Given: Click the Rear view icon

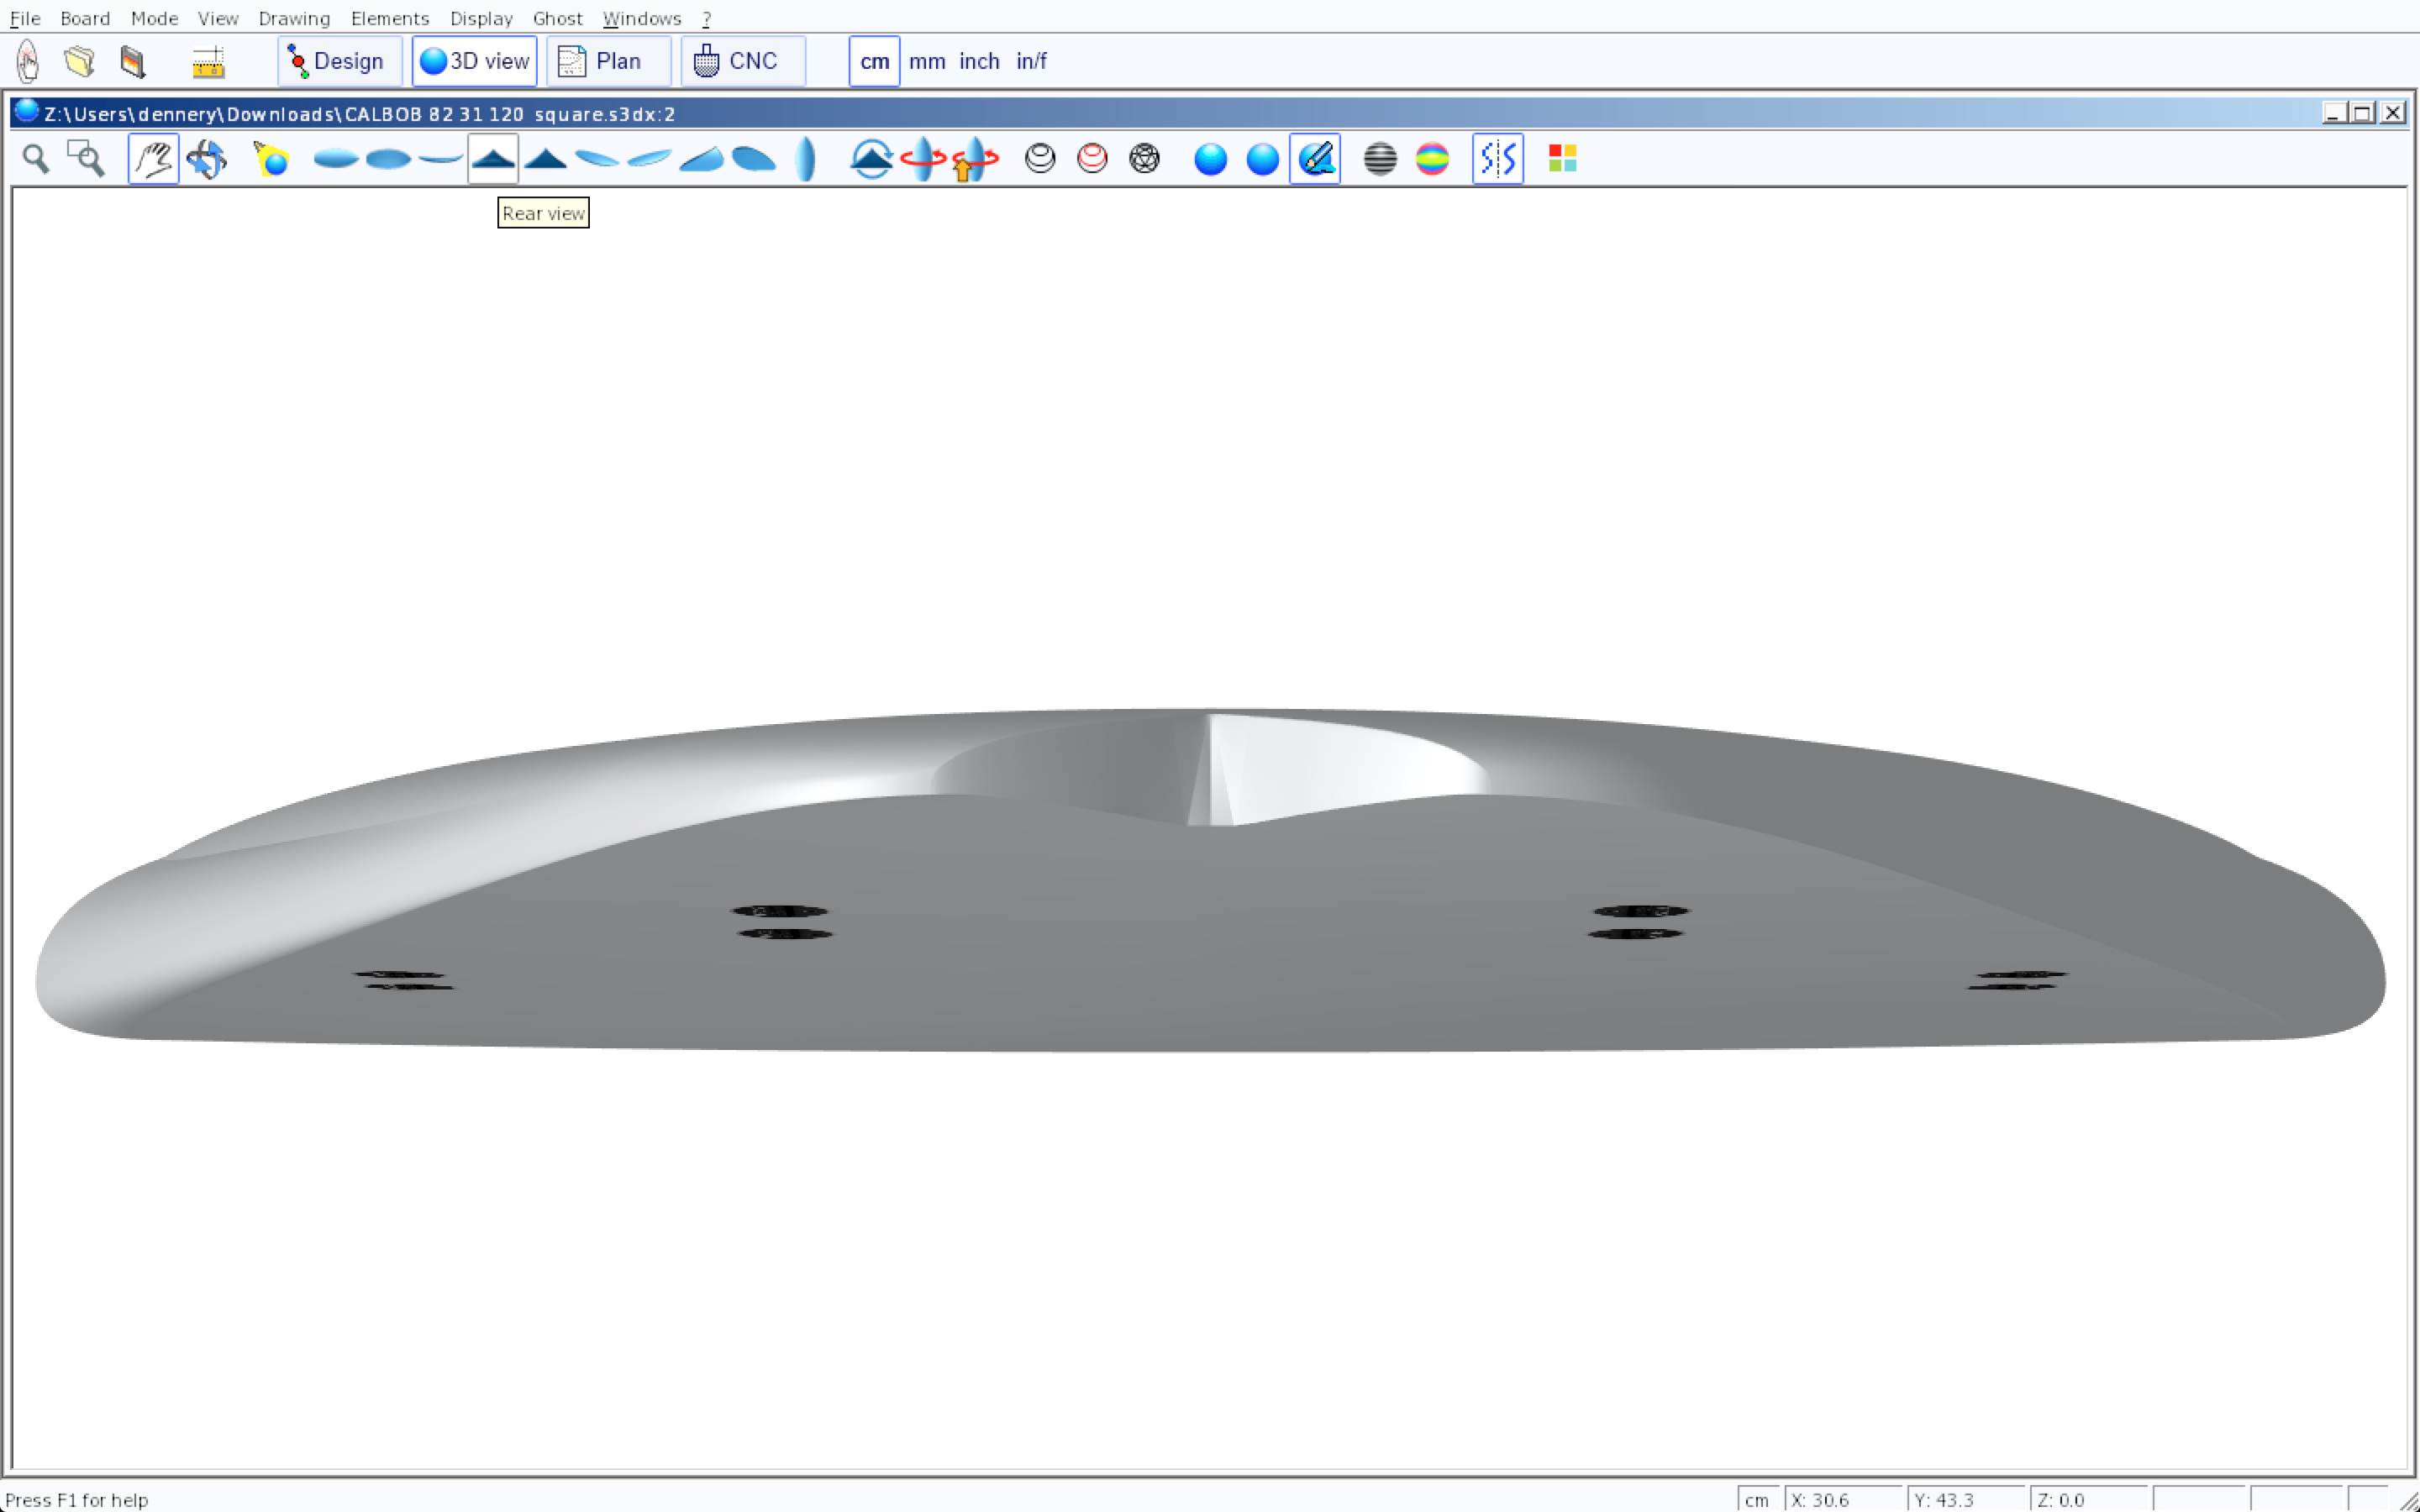Looking at the screenshot, I should click(493, 159).
